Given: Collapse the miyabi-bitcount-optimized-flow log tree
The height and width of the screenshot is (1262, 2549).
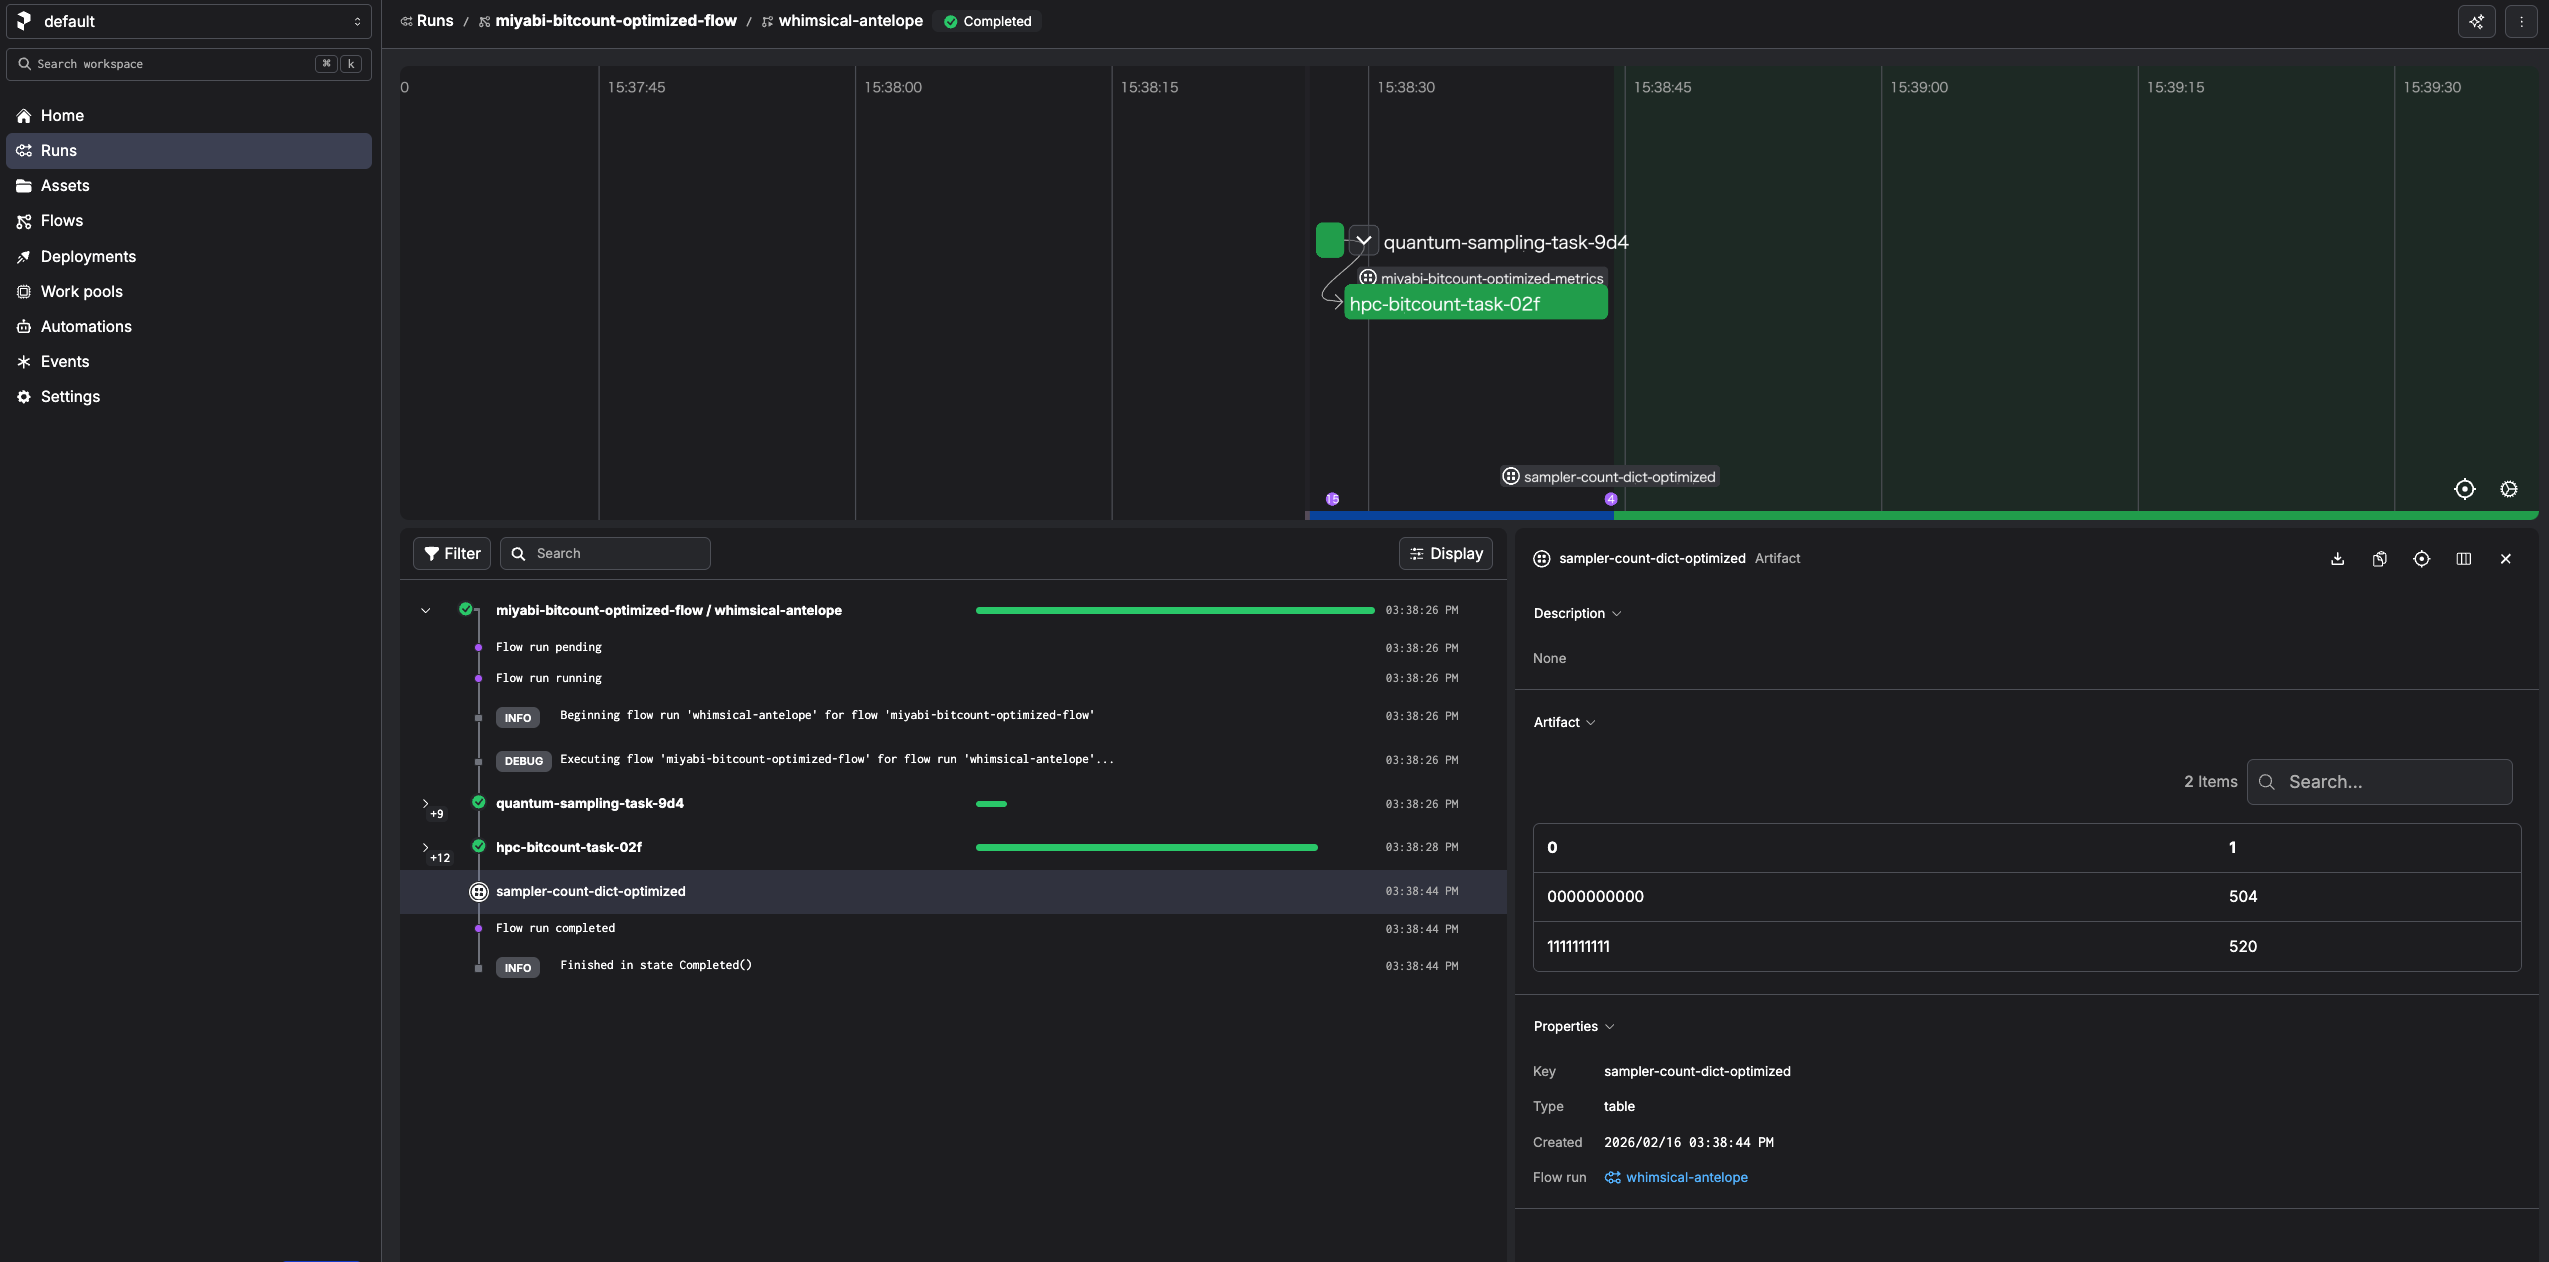Looking at the screenshot, I should 425,610.
